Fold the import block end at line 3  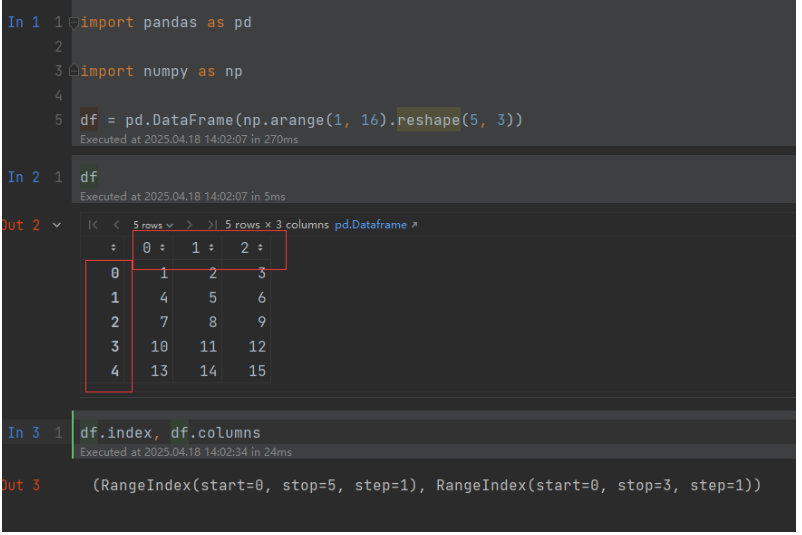coord(74,71)
